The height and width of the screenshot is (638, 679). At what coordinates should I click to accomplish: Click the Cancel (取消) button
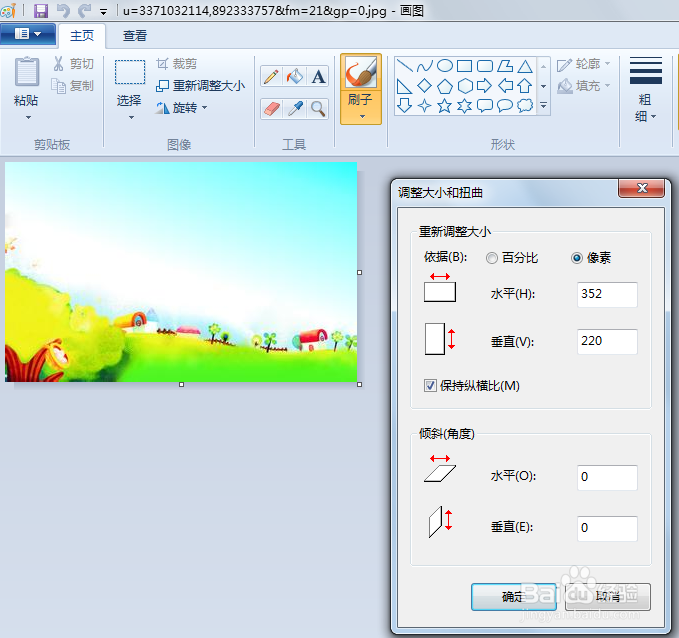tap(608, 596)
